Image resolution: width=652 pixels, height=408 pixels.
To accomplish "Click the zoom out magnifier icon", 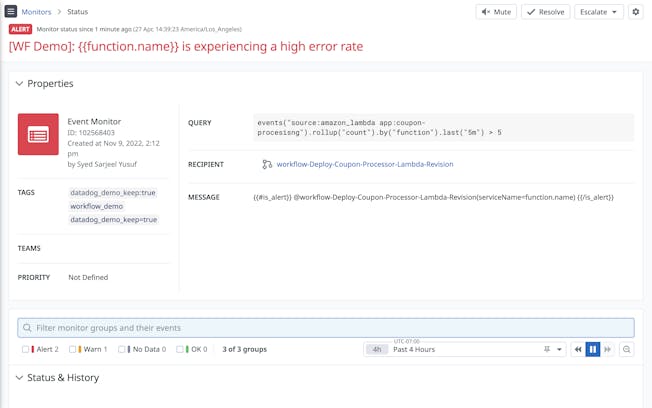I will point(627,349).
